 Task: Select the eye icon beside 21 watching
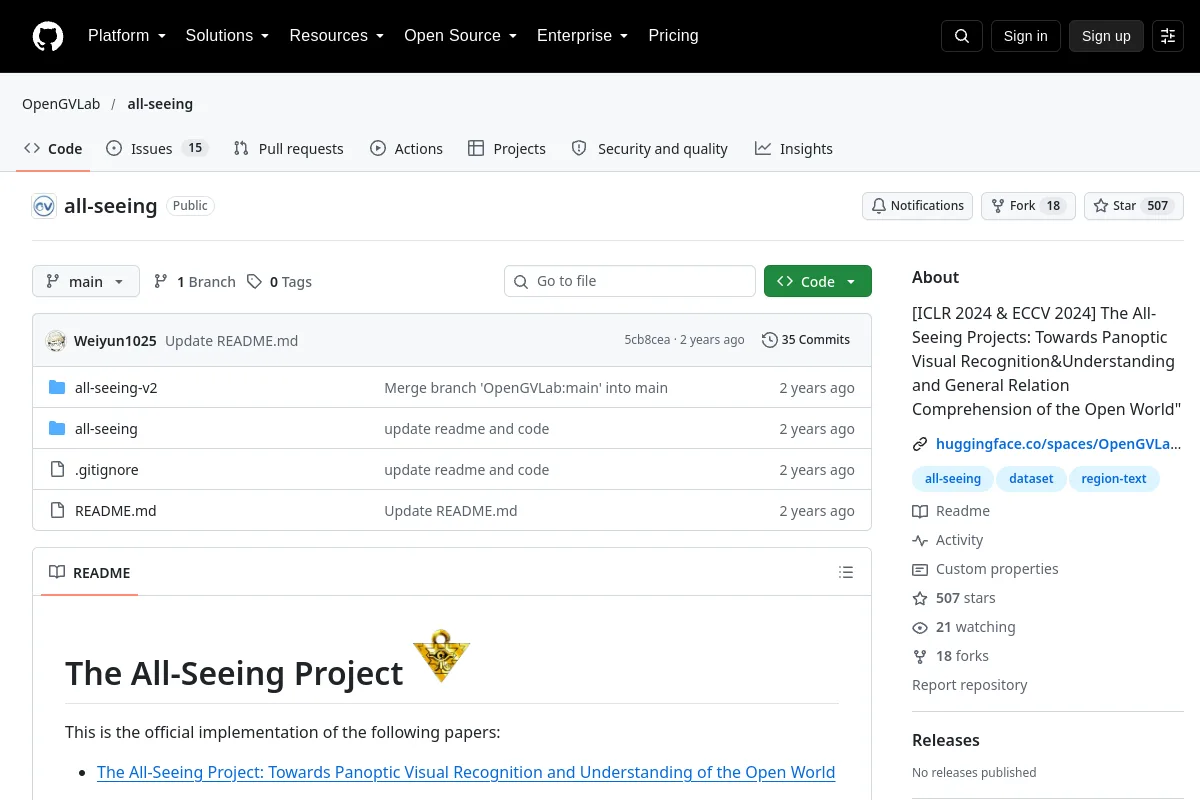coord(920,627)
